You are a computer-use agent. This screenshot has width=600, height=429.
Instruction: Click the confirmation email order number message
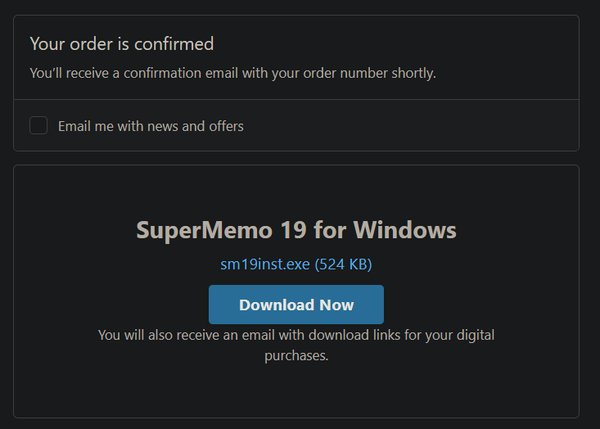coord(232,72)
